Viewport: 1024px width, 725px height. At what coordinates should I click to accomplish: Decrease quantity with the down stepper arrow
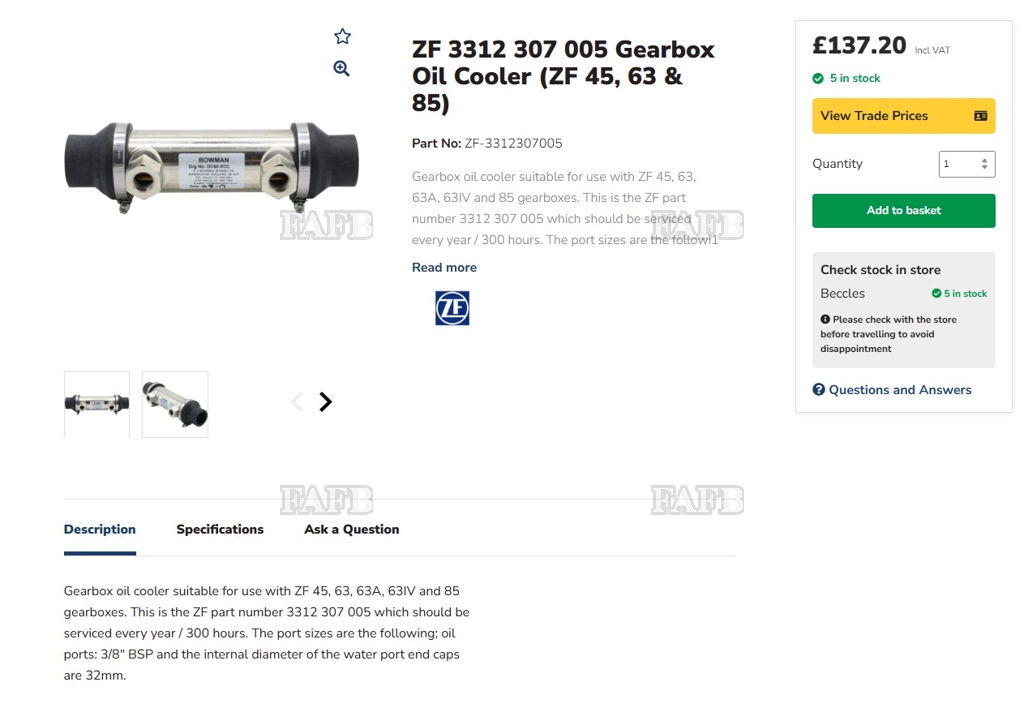(x=984, y=167)
